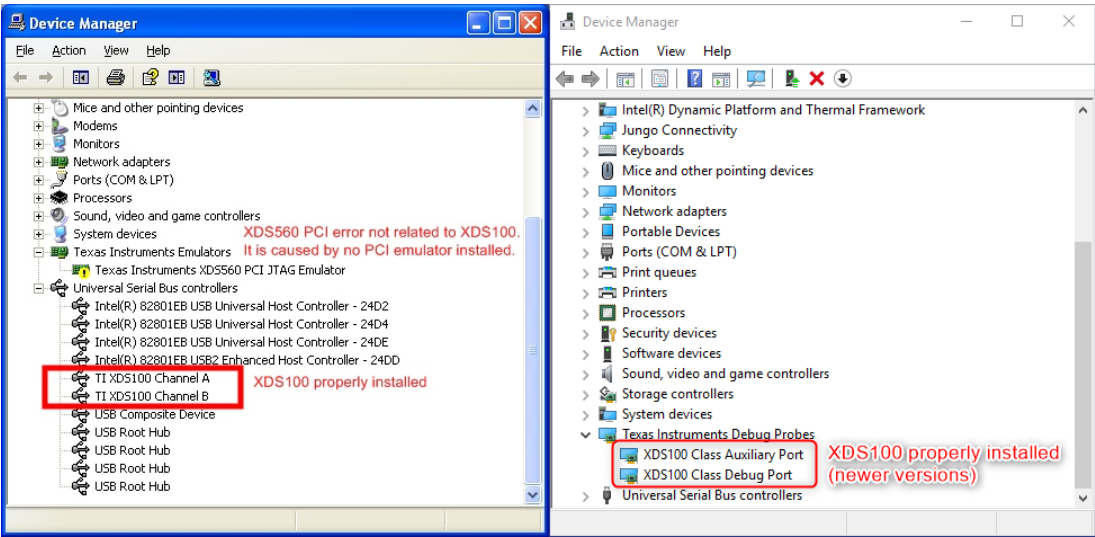Click Sound, video controllers icon in left window
The height and width of the screenshot is (537, 1095).
(60, 216)
